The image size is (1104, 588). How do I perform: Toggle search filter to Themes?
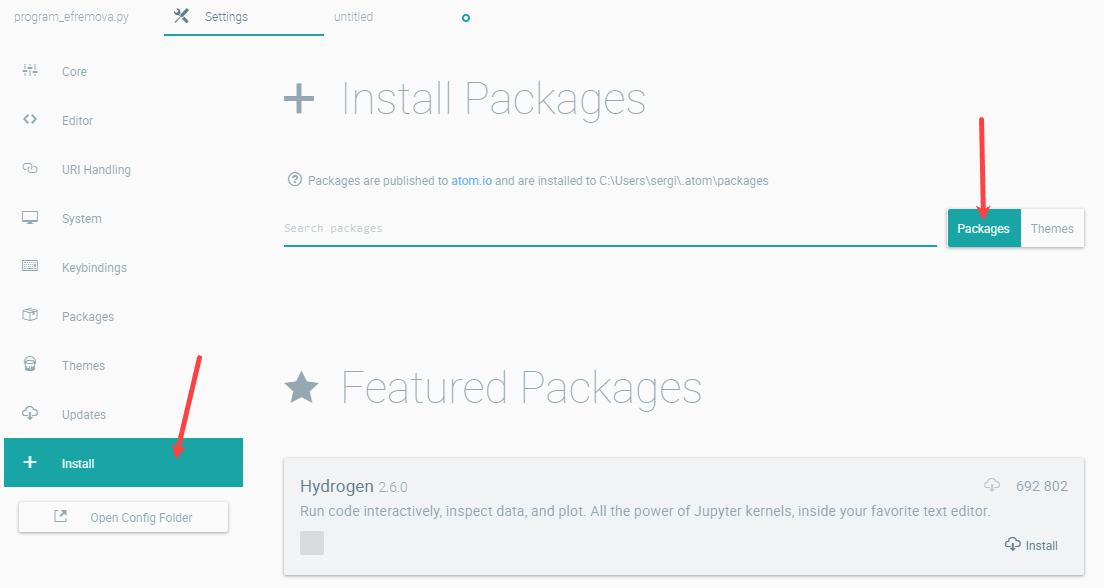[1052, 228]
